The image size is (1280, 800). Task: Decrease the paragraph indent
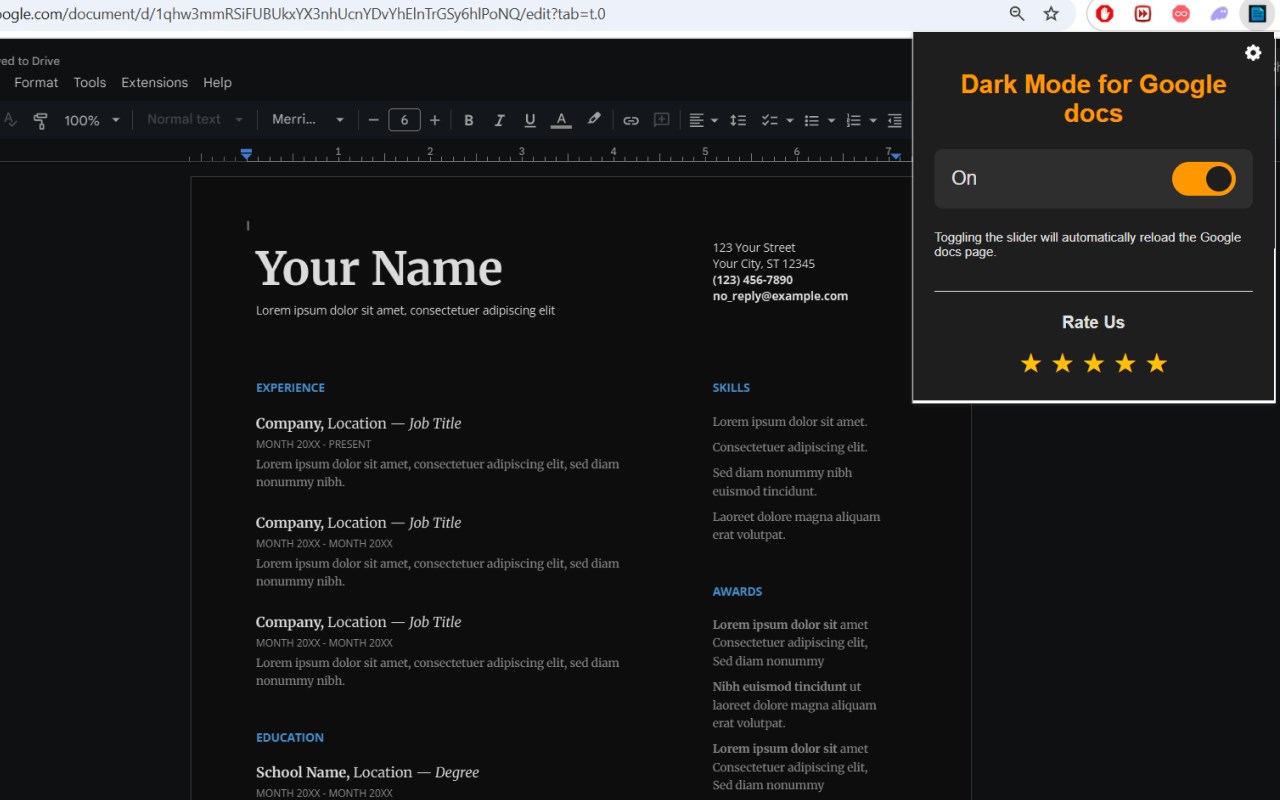click(894, 120)
